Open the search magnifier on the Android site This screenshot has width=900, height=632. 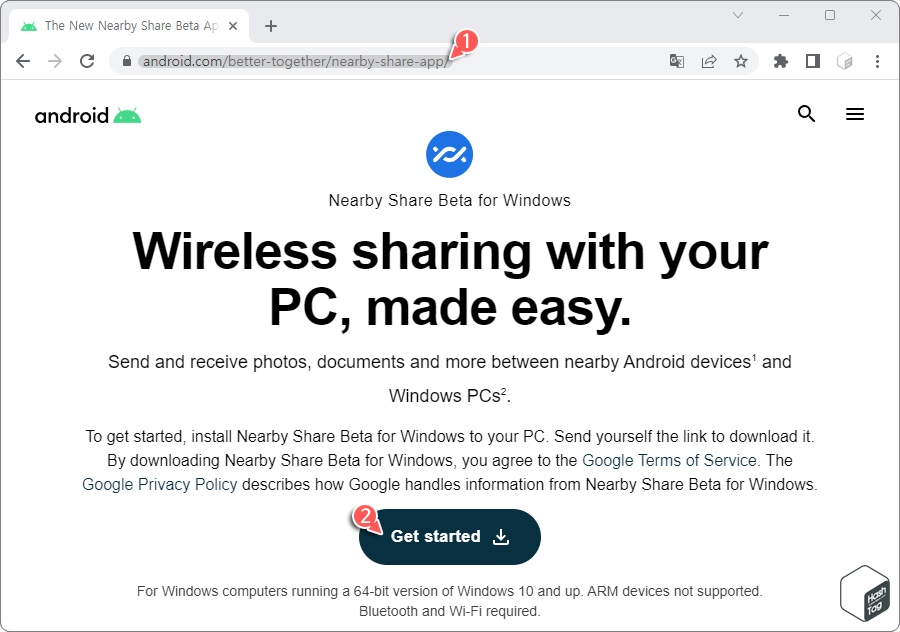(806, 114)
